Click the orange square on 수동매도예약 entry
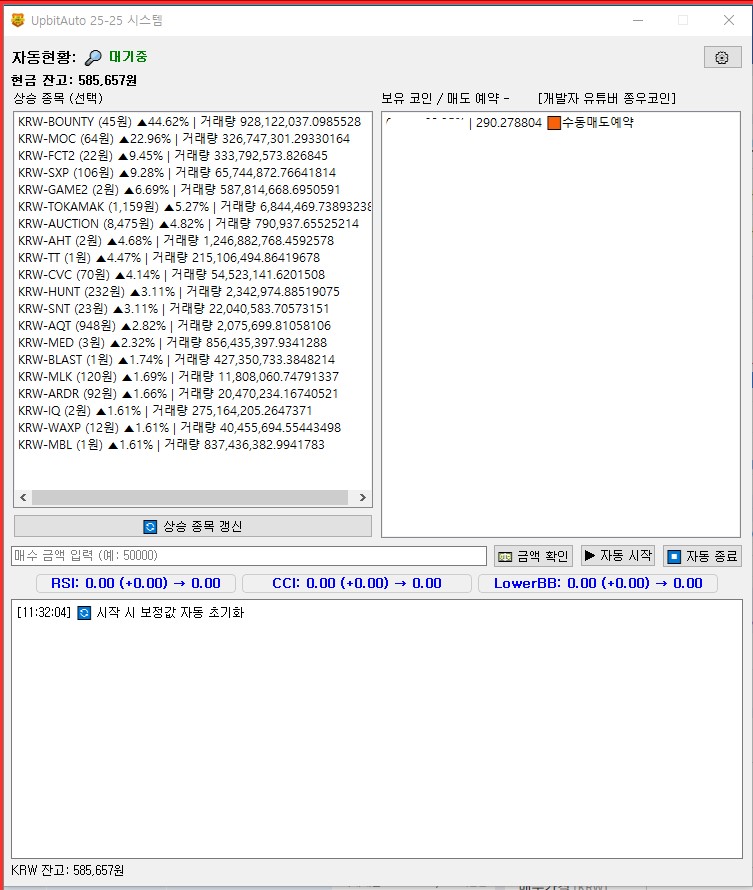This screenshot has height=890, width=753. click(553, 123)
